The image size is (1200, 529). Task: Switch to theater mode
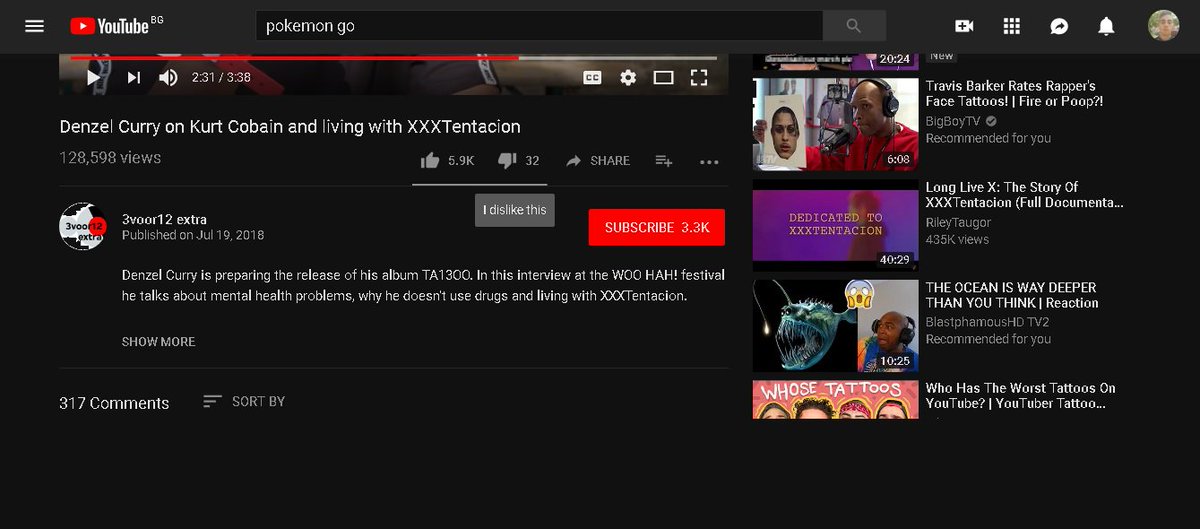click(x=663, y=77)
